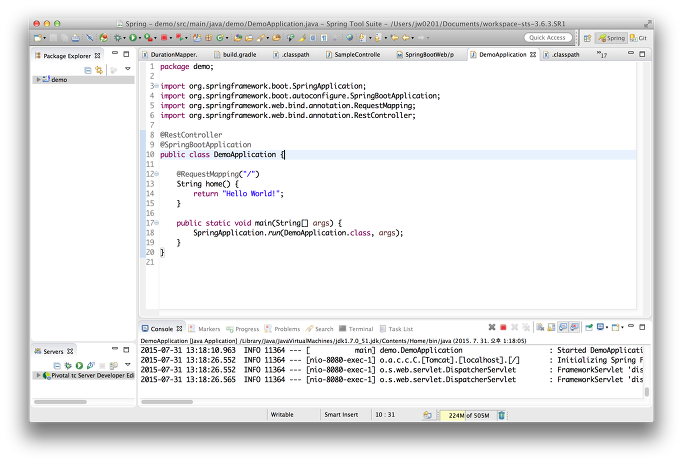Click Link with Editor in Package Explorer

click(99, 70)
